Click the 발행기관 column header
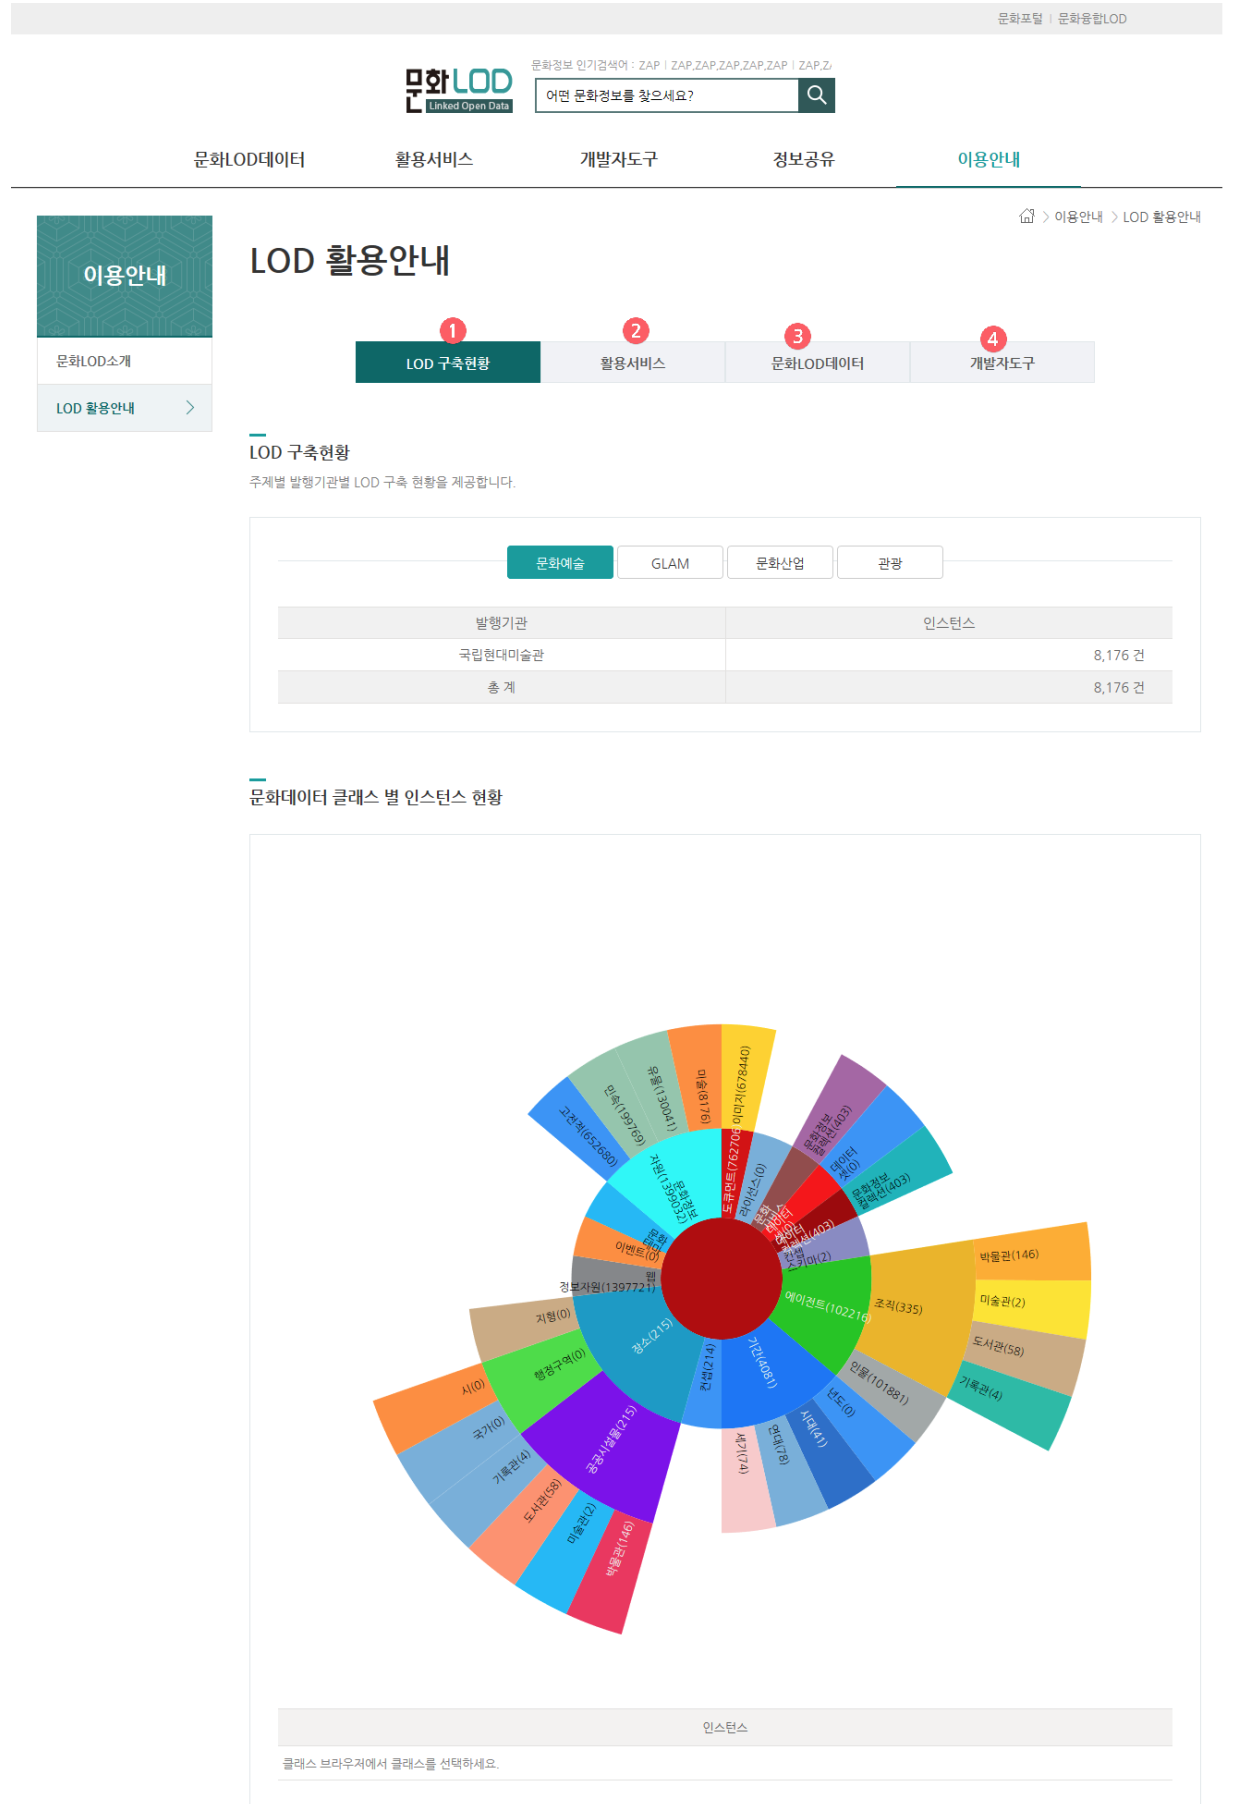1256x1804 pixels. (x=501, y=623)
